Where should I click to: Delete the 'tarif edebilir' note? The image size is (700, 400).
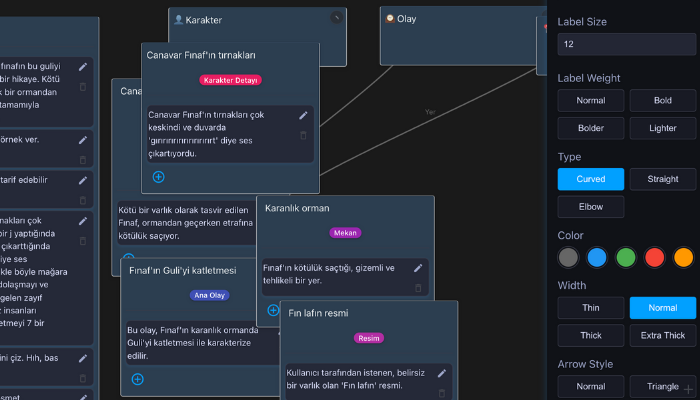[83, 200]
